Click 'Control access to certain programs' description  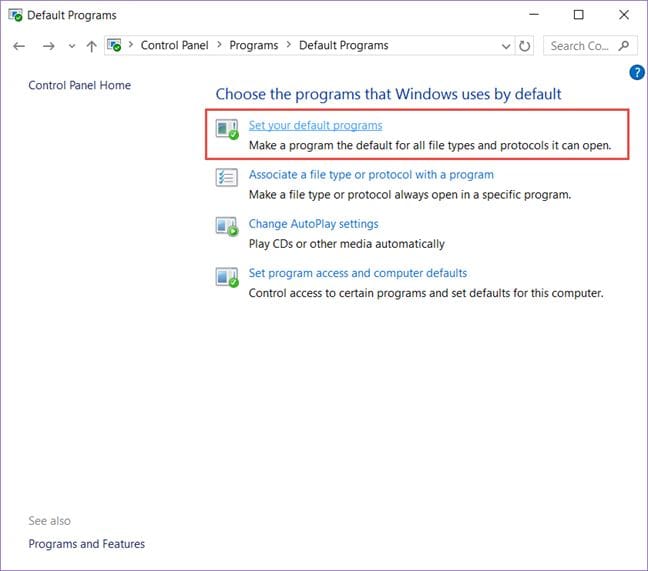(426, 293)
